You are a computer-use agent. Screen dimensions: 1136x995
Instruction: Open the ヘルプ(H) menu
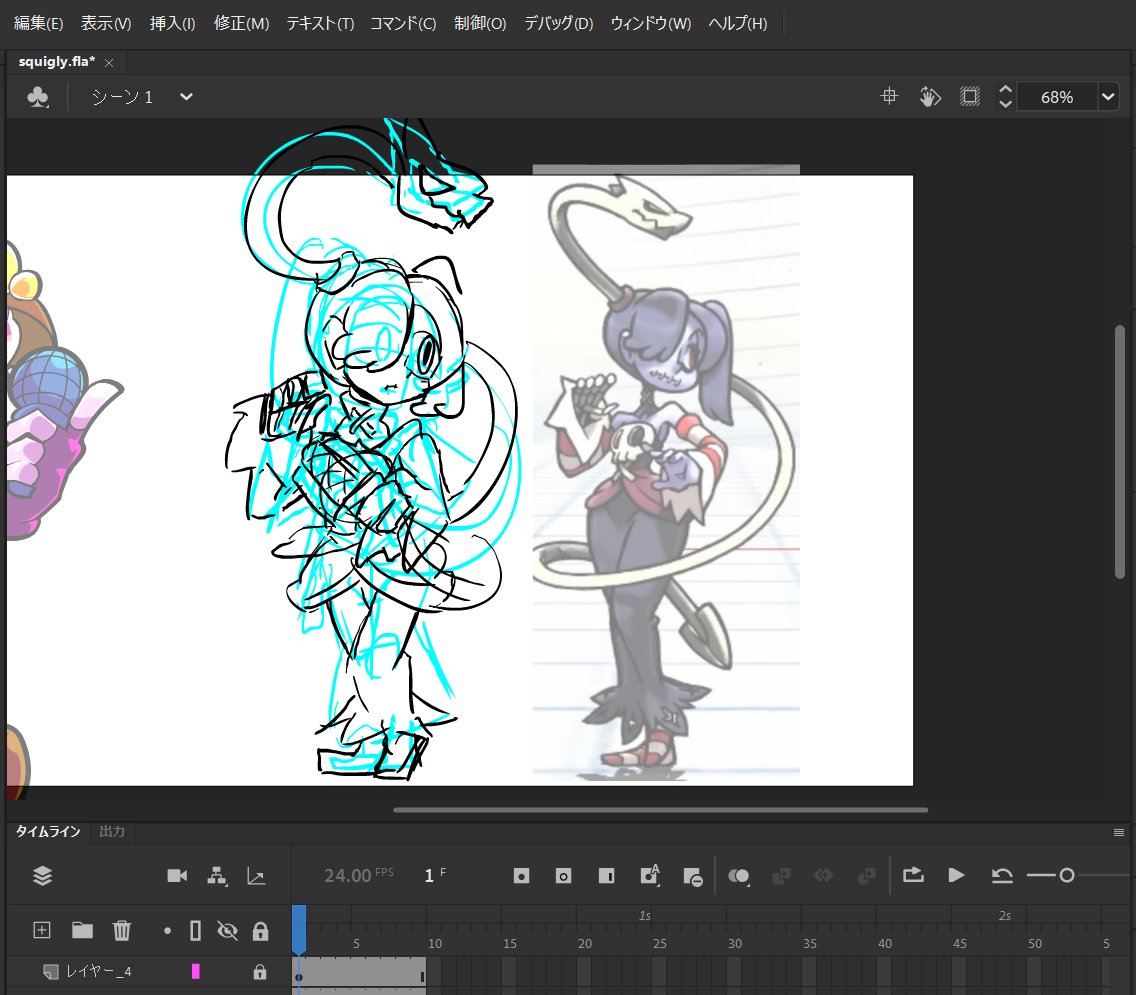(738, 23)
